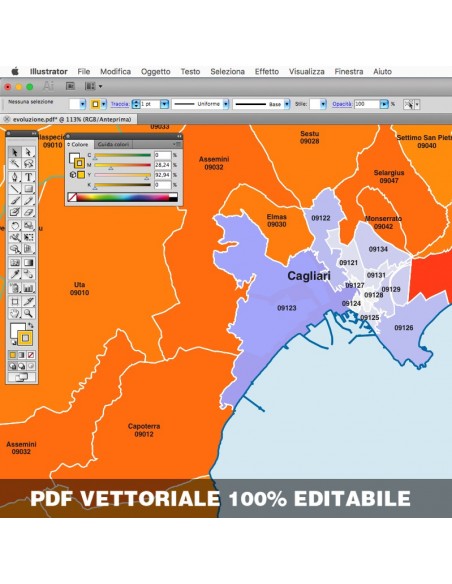Enable Draw Normal mode
452x584 pixels.
(x=13, y=366)
